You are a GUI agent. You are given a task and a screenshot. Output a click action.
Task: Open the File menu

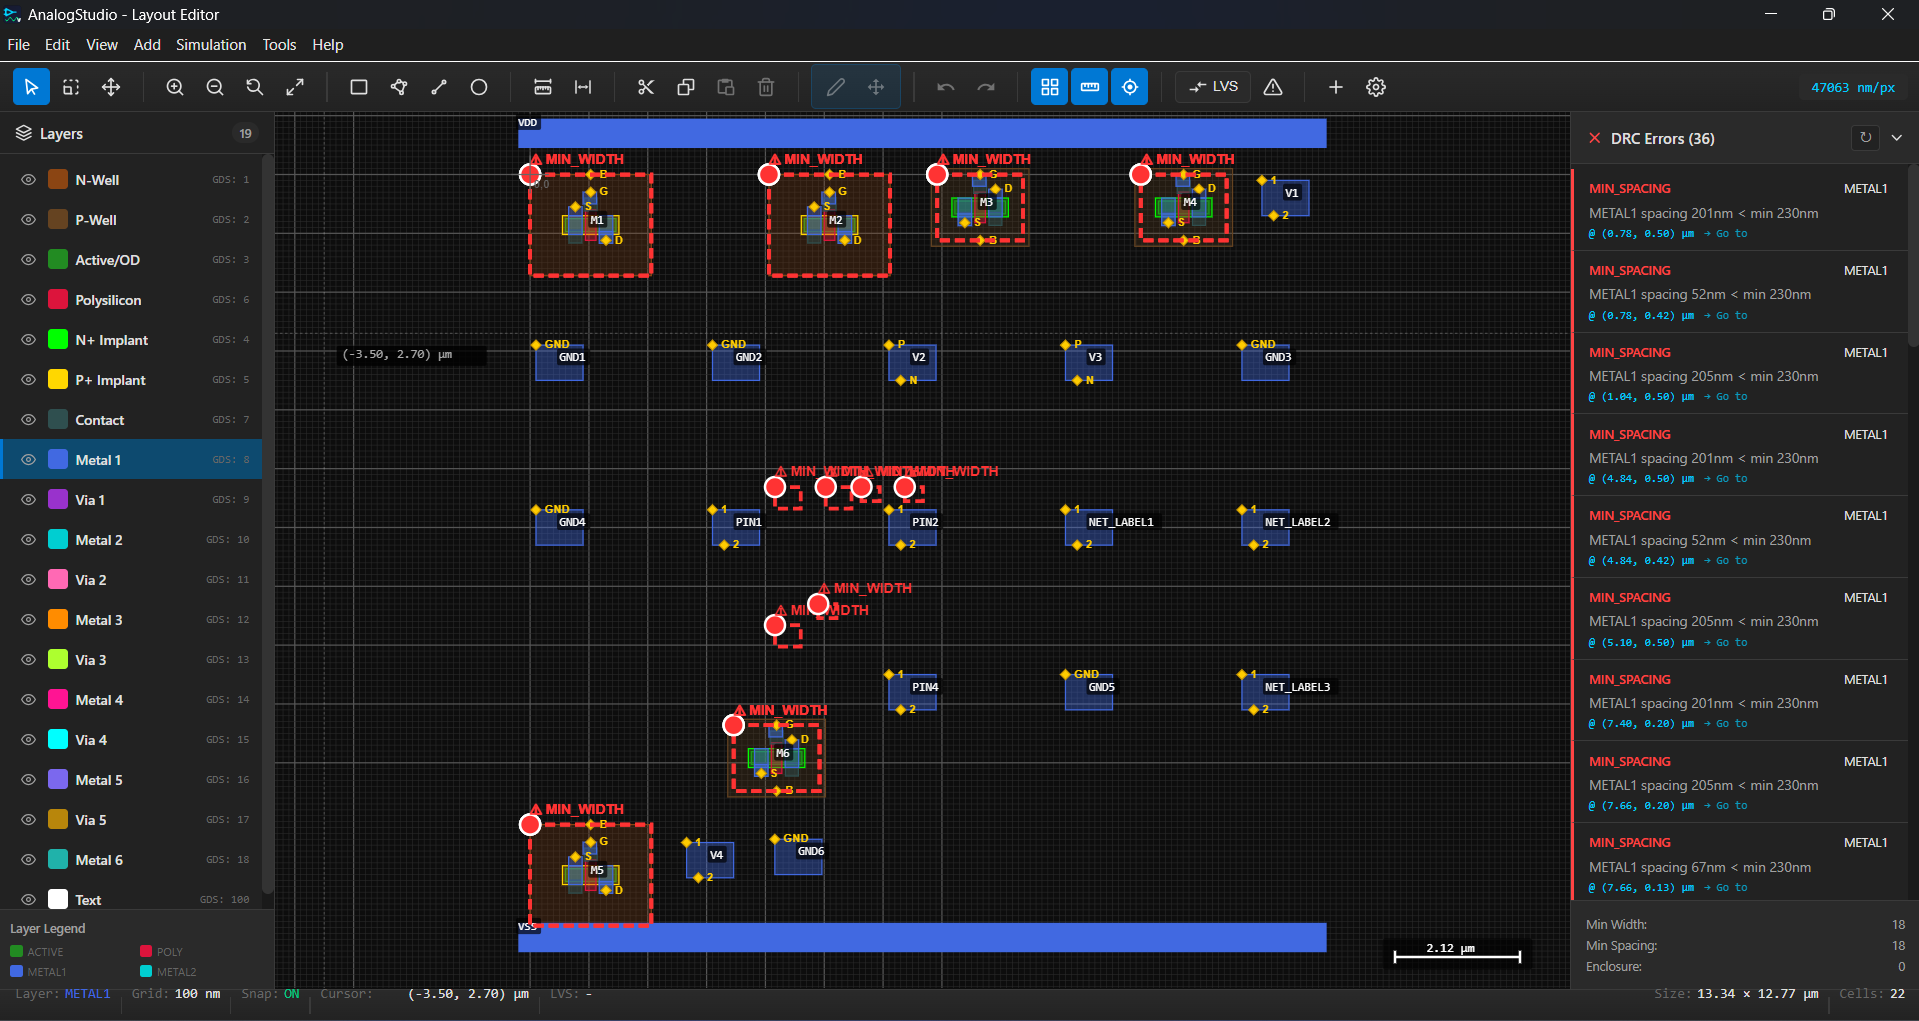coord(18,45)
